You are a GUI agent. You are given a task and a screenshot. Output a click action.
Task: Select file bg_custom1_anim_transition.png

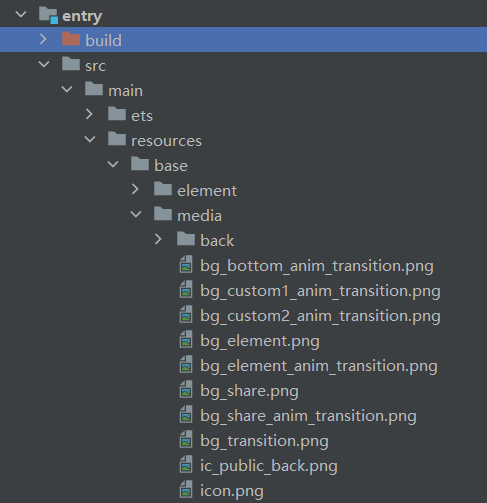[x=320, y=291]
